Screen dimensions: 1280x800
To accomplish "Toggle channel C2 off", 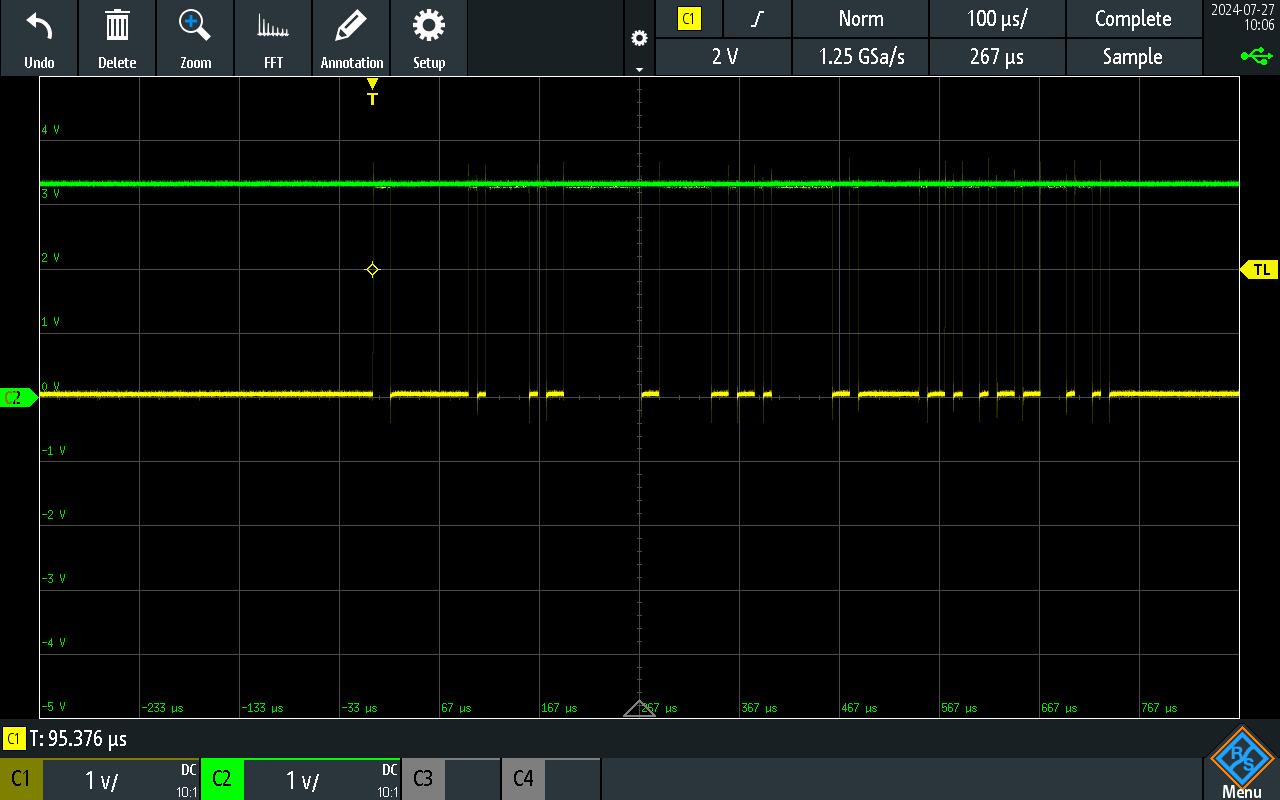I will pos(222,778).
